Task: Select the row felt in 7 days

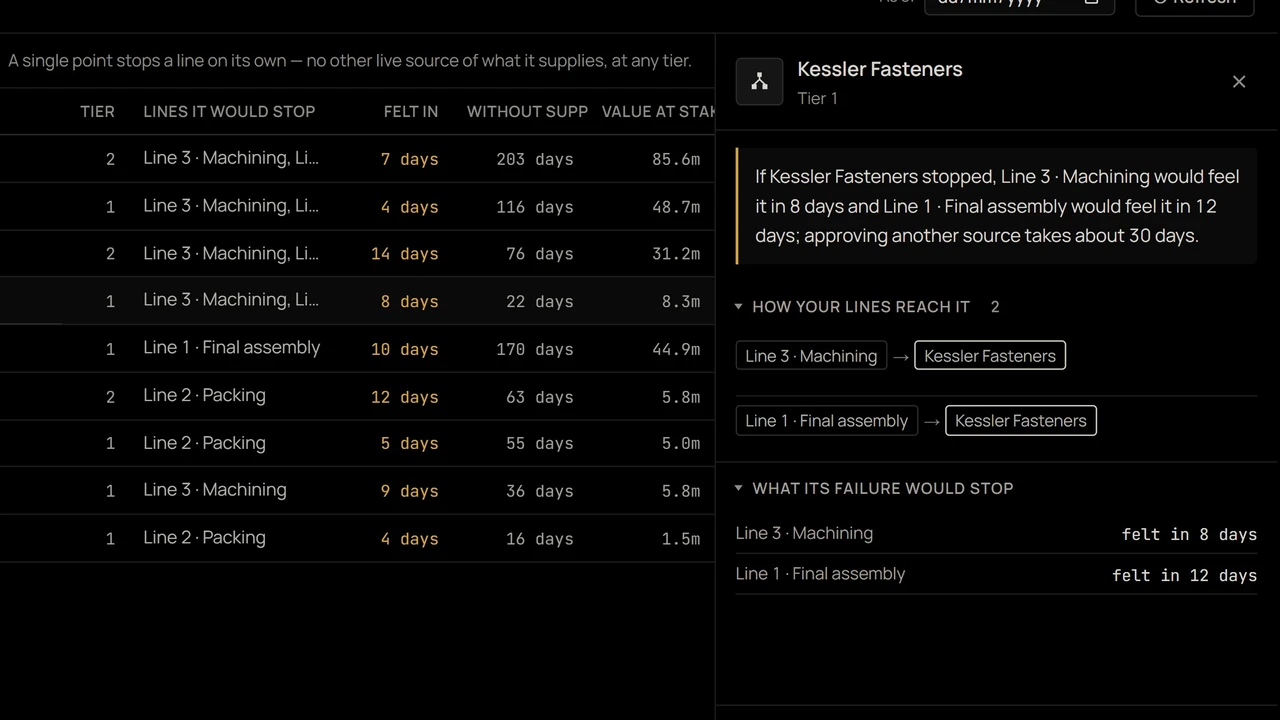Action: [357, 159]
